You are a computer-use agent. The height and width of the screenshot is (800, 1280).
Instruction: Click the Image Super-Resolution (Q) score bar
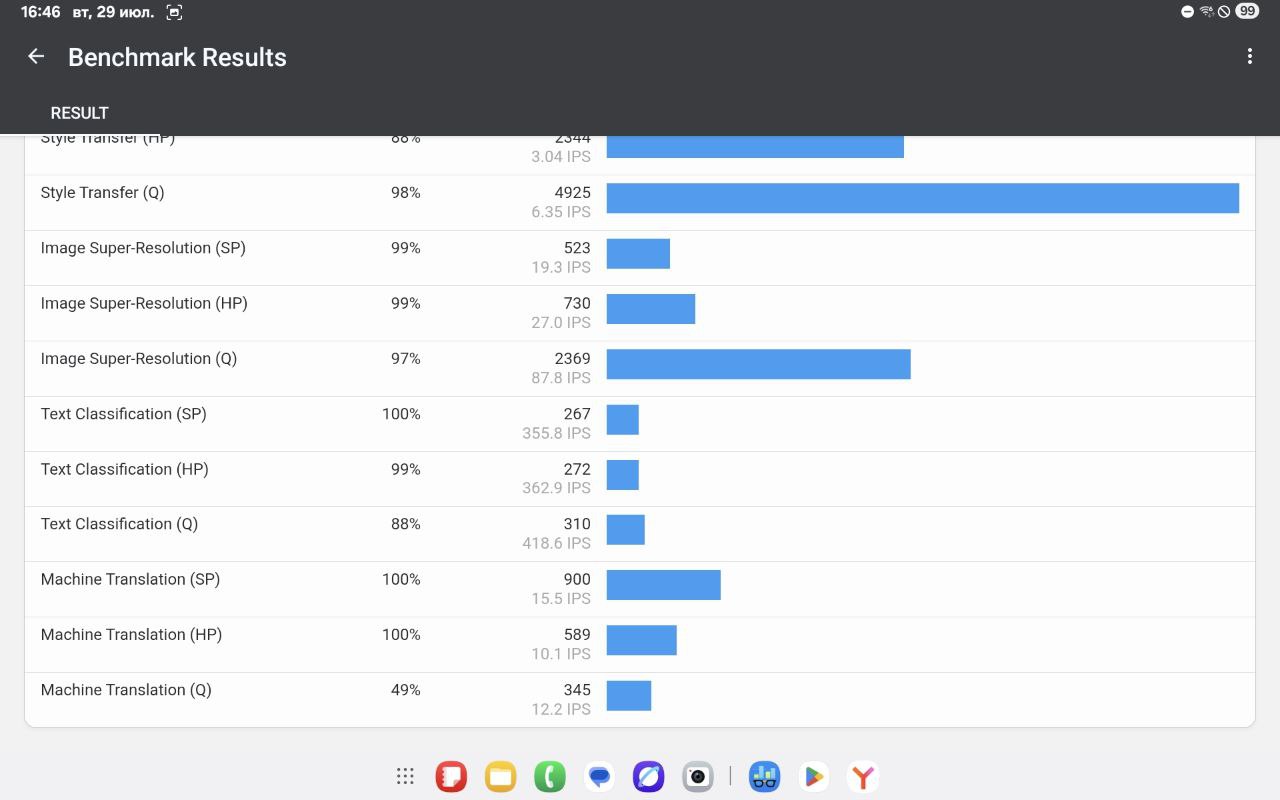(x=758, y=364)
